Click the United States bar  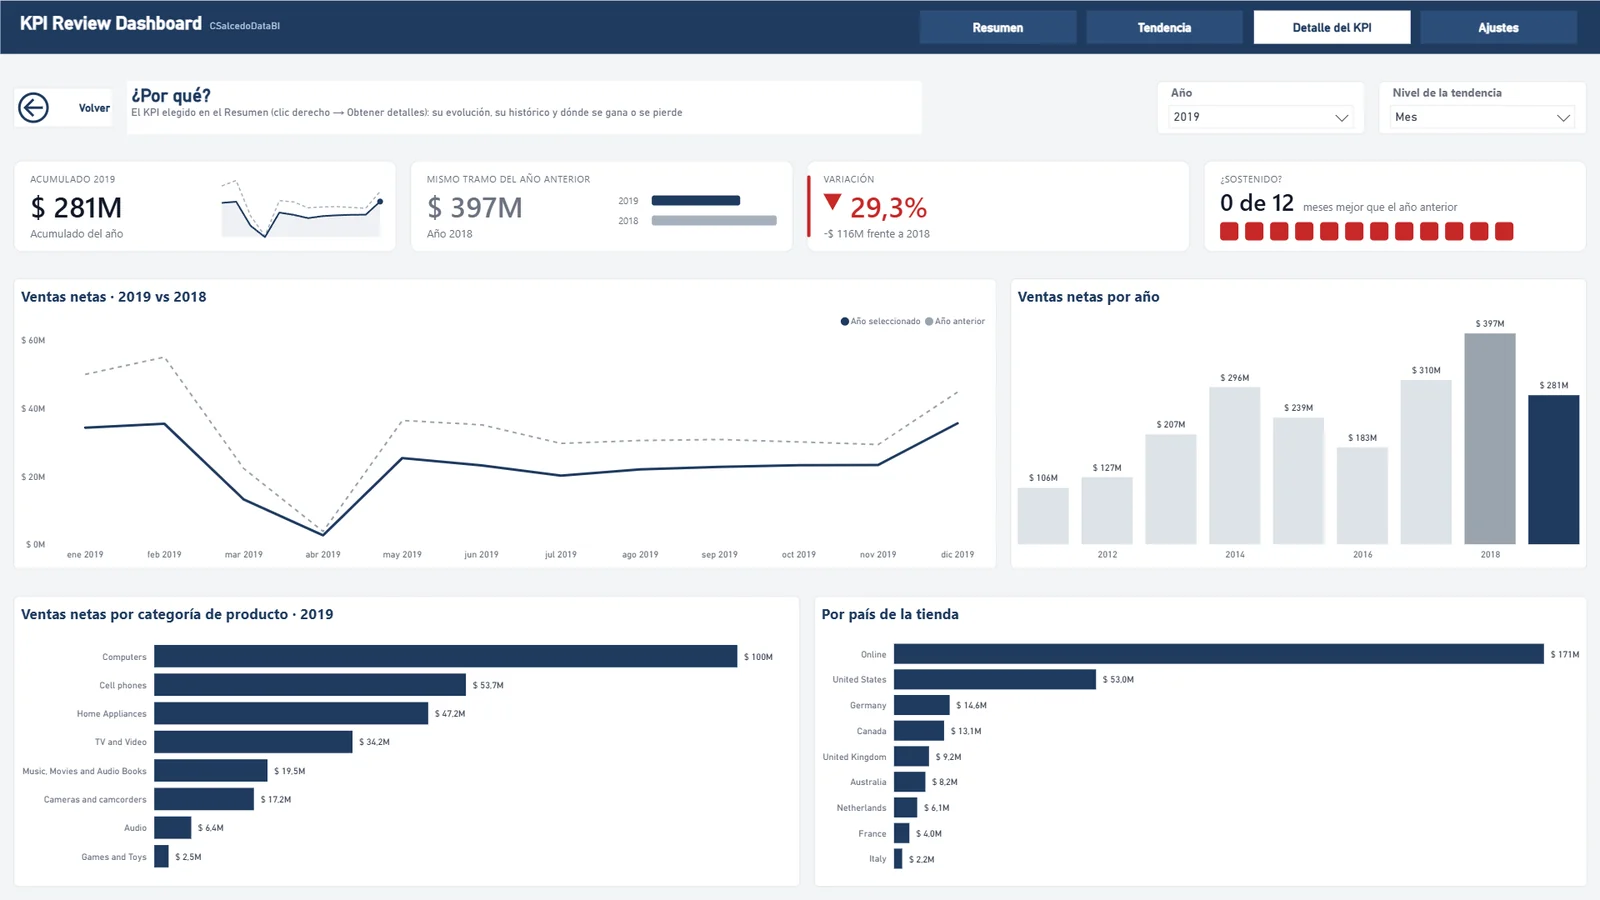[x=995, y=680]
